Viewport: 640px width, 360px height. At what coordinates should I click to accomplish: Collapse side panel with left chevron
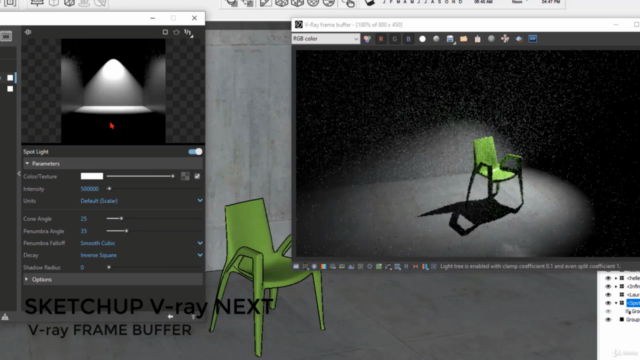pyautogui.click(x=19, y=174)
